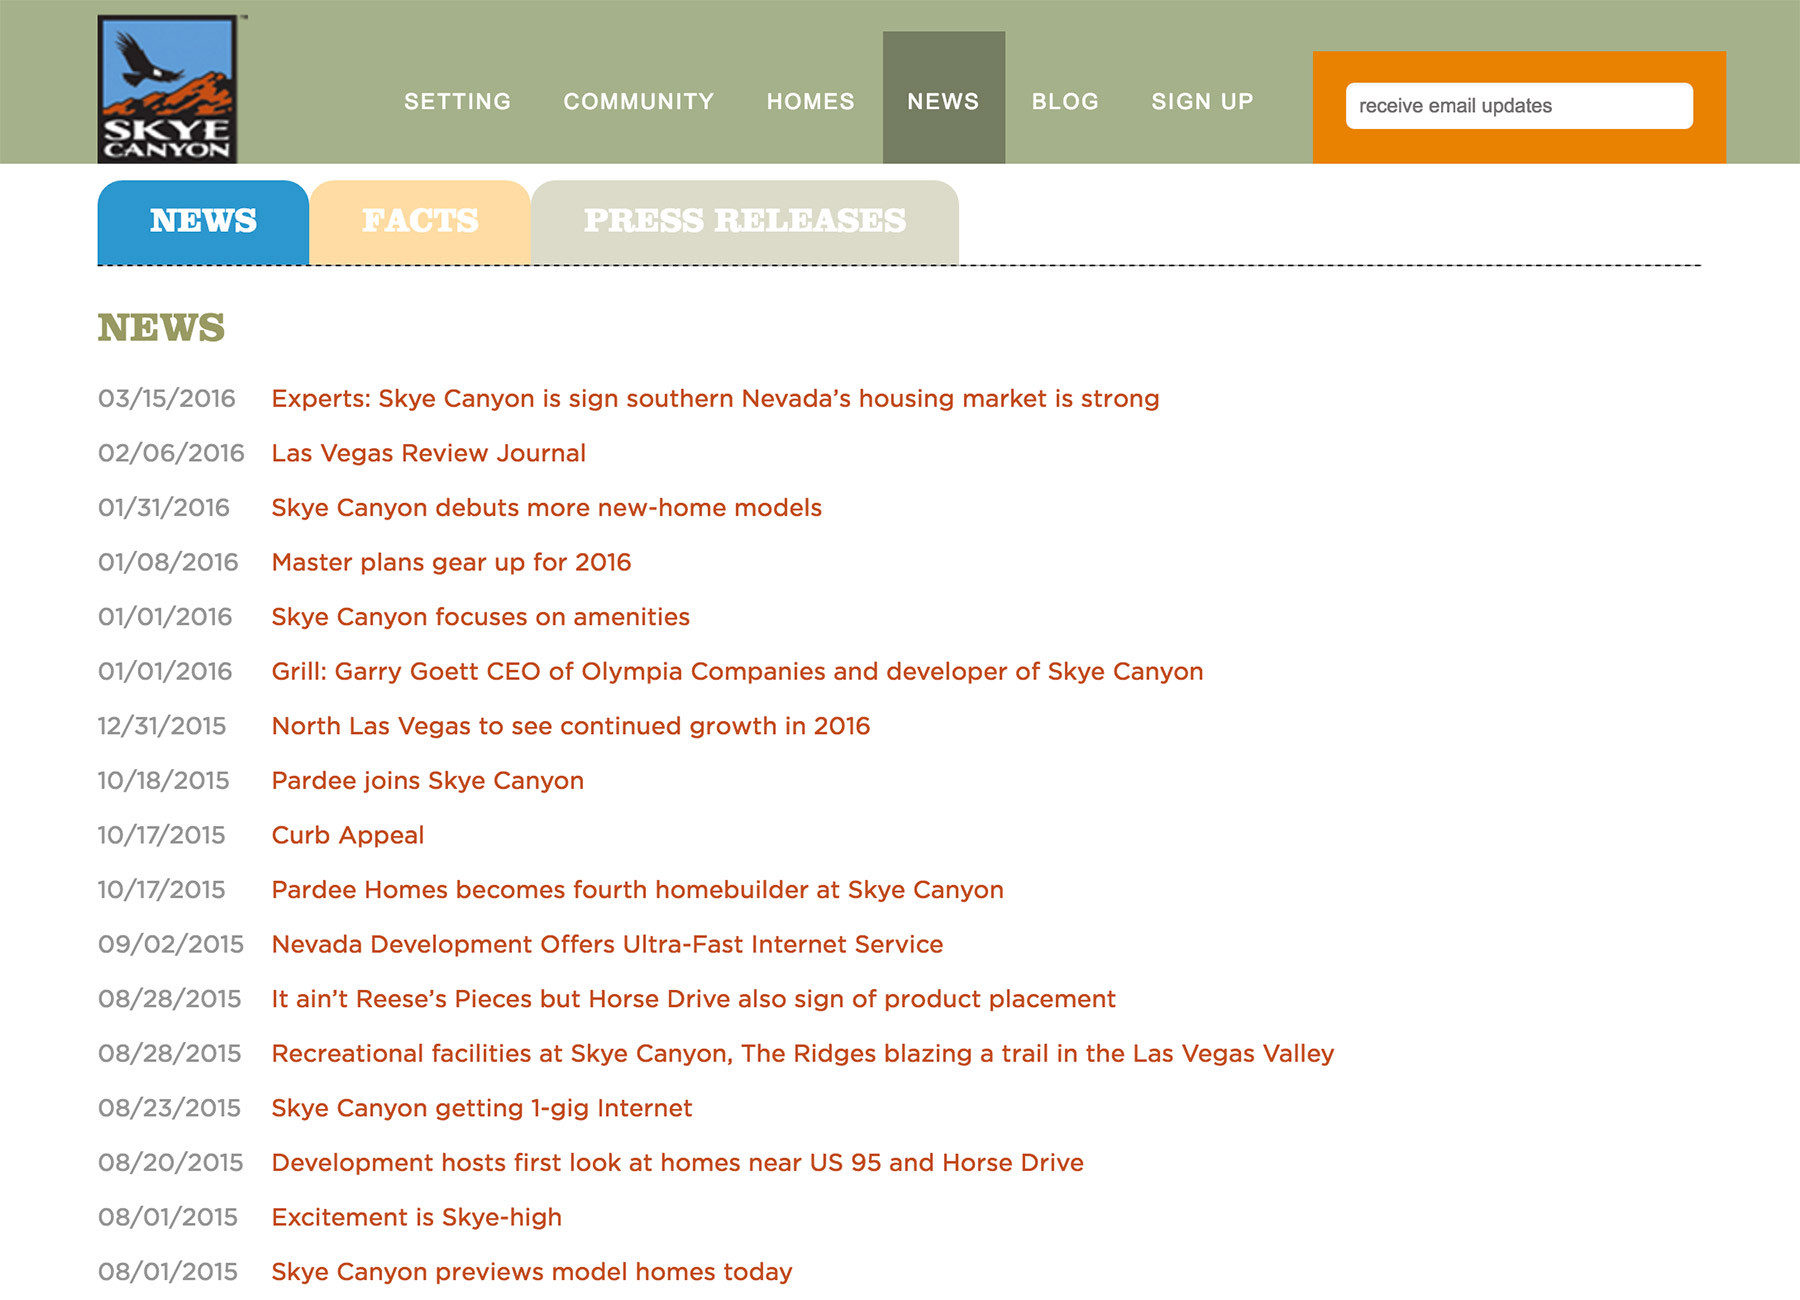This screenshot has height=1300, width=1800.
Task: Click the receive email updates field
Action: [1518, 106]
